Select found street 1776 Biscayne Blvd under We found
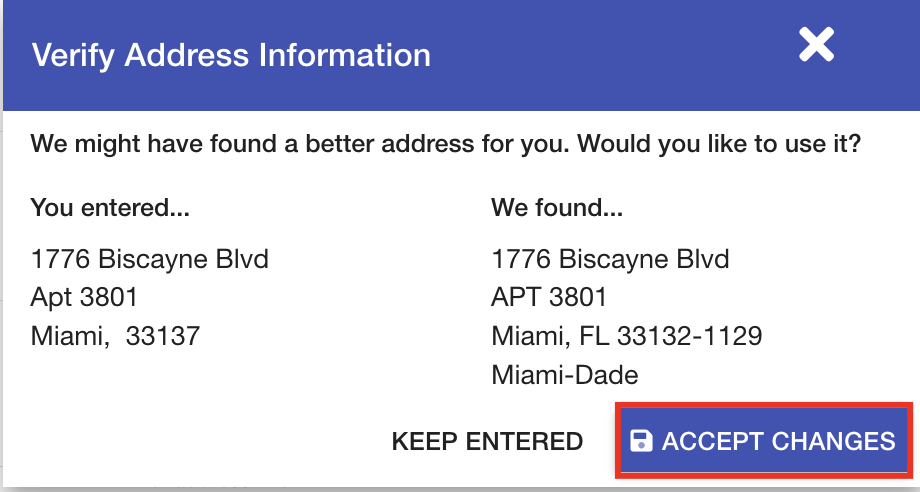The image size is (920, 492). point(610,259)
